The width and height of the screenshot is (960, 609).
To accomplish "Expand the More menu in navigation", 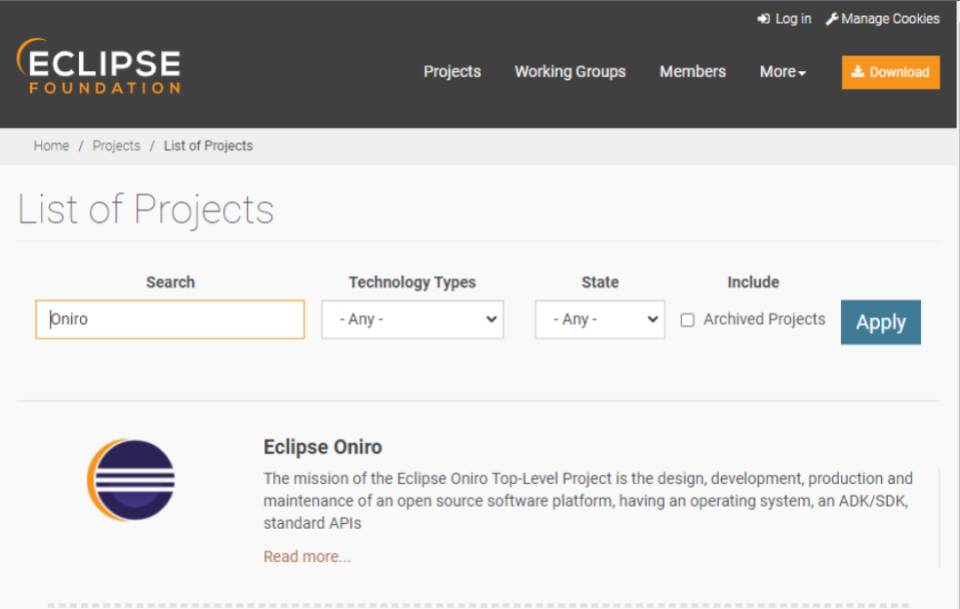I will (782, 72).
